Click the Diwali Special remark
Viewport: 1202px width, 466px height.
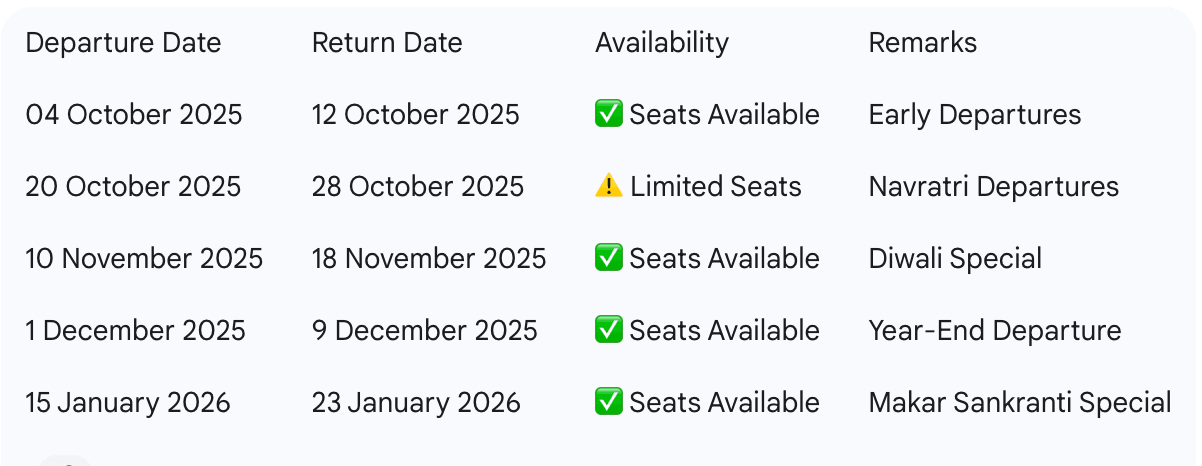(955, 259)
